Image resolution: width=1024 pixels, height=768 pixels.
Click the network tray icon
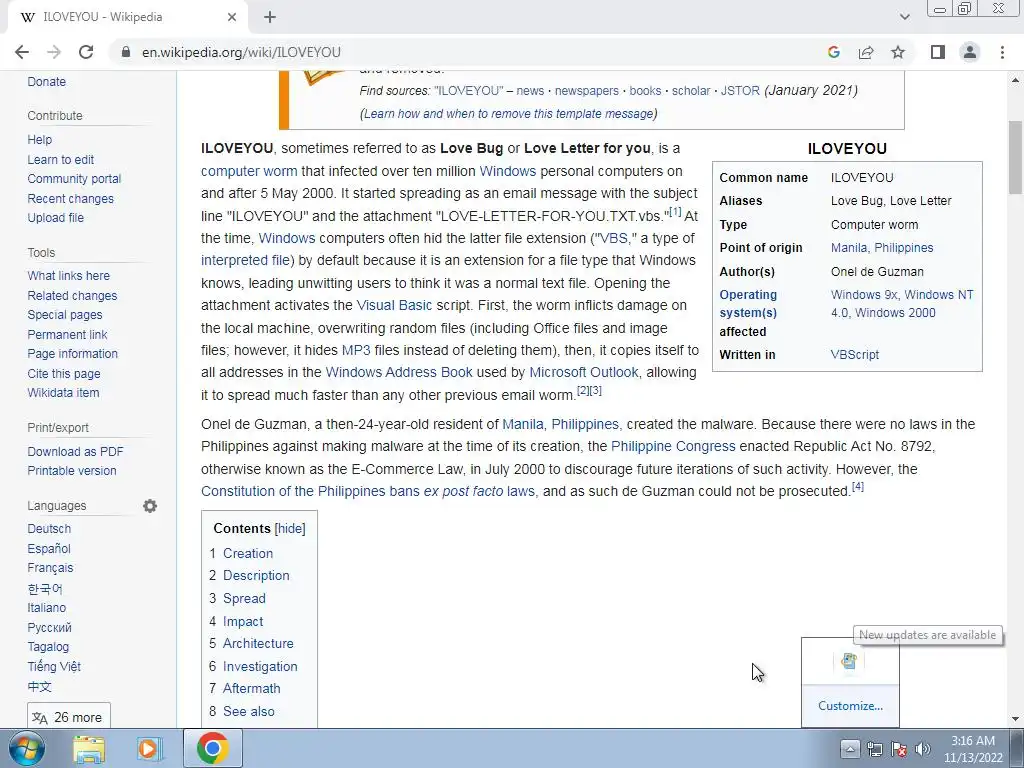874,749
